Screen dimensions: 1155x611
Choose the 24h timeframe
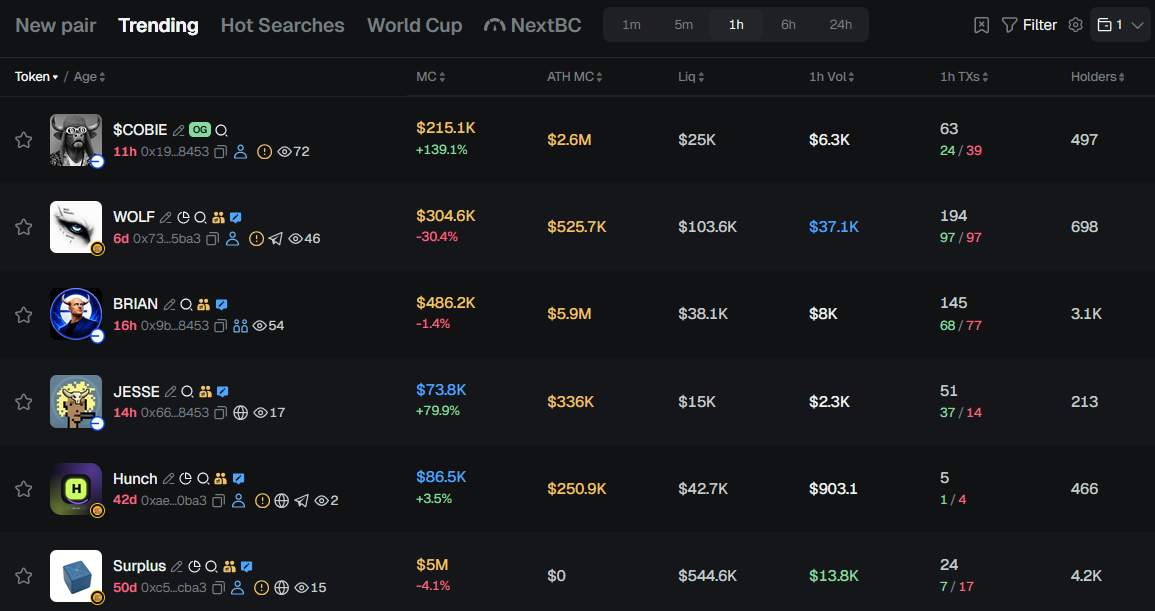[840, 25]
